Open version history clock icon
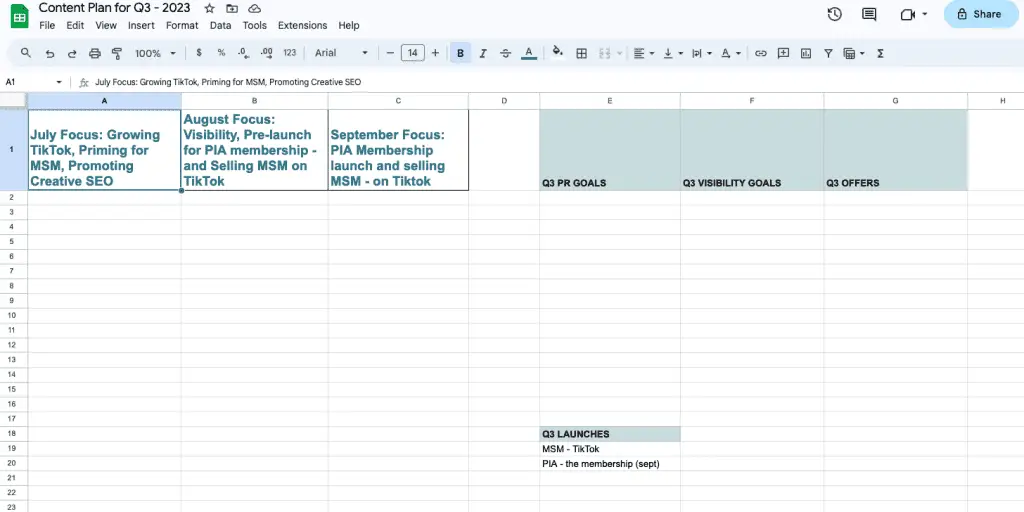This screenshot has width=1024, height=512. click(835, 14)
